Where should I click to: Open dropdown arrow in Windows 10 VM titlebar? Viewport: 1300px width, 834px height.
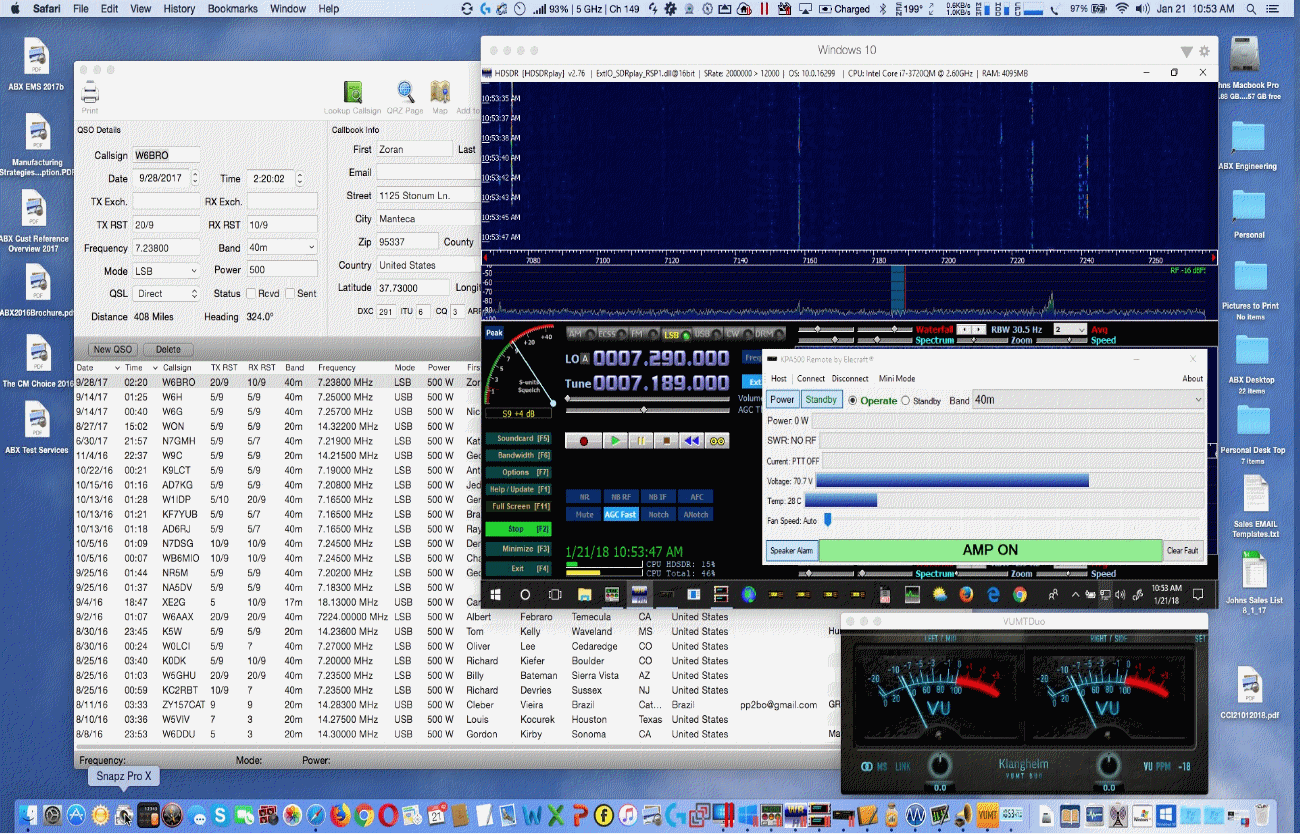(1186, 51)
